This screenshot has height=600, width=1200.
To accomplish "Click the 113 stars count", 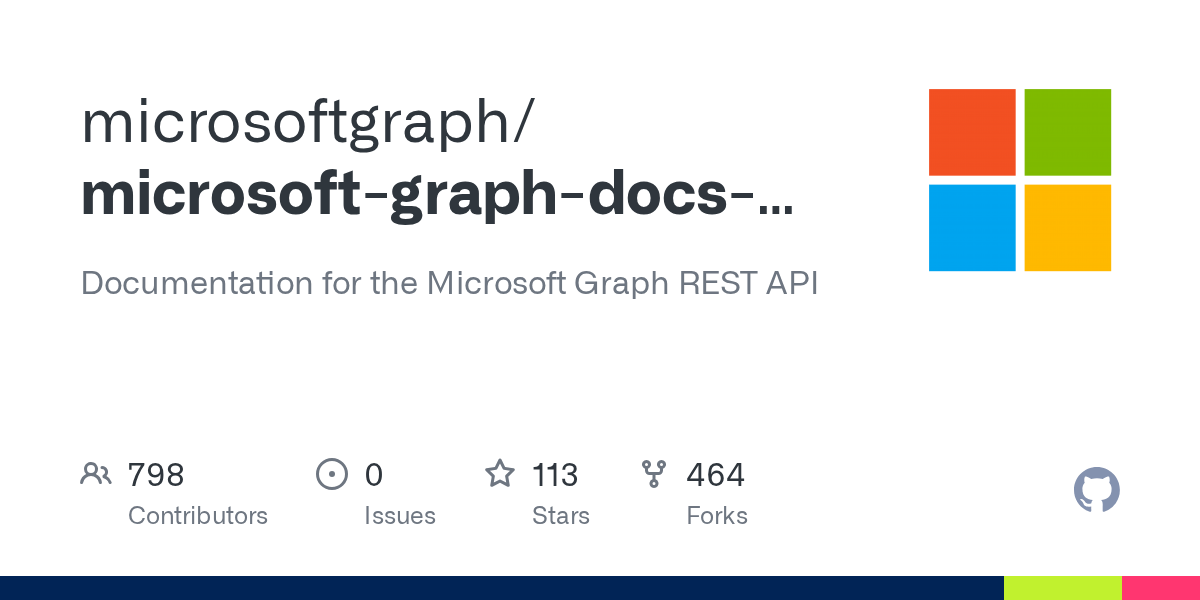I will pyautogui.click(x=555, y=475).
